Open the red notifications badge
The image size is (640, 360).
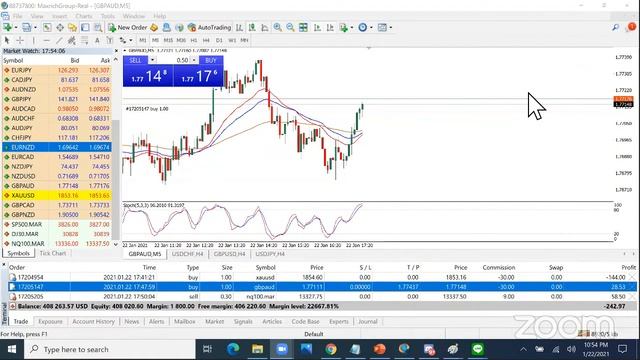(631, 27)
